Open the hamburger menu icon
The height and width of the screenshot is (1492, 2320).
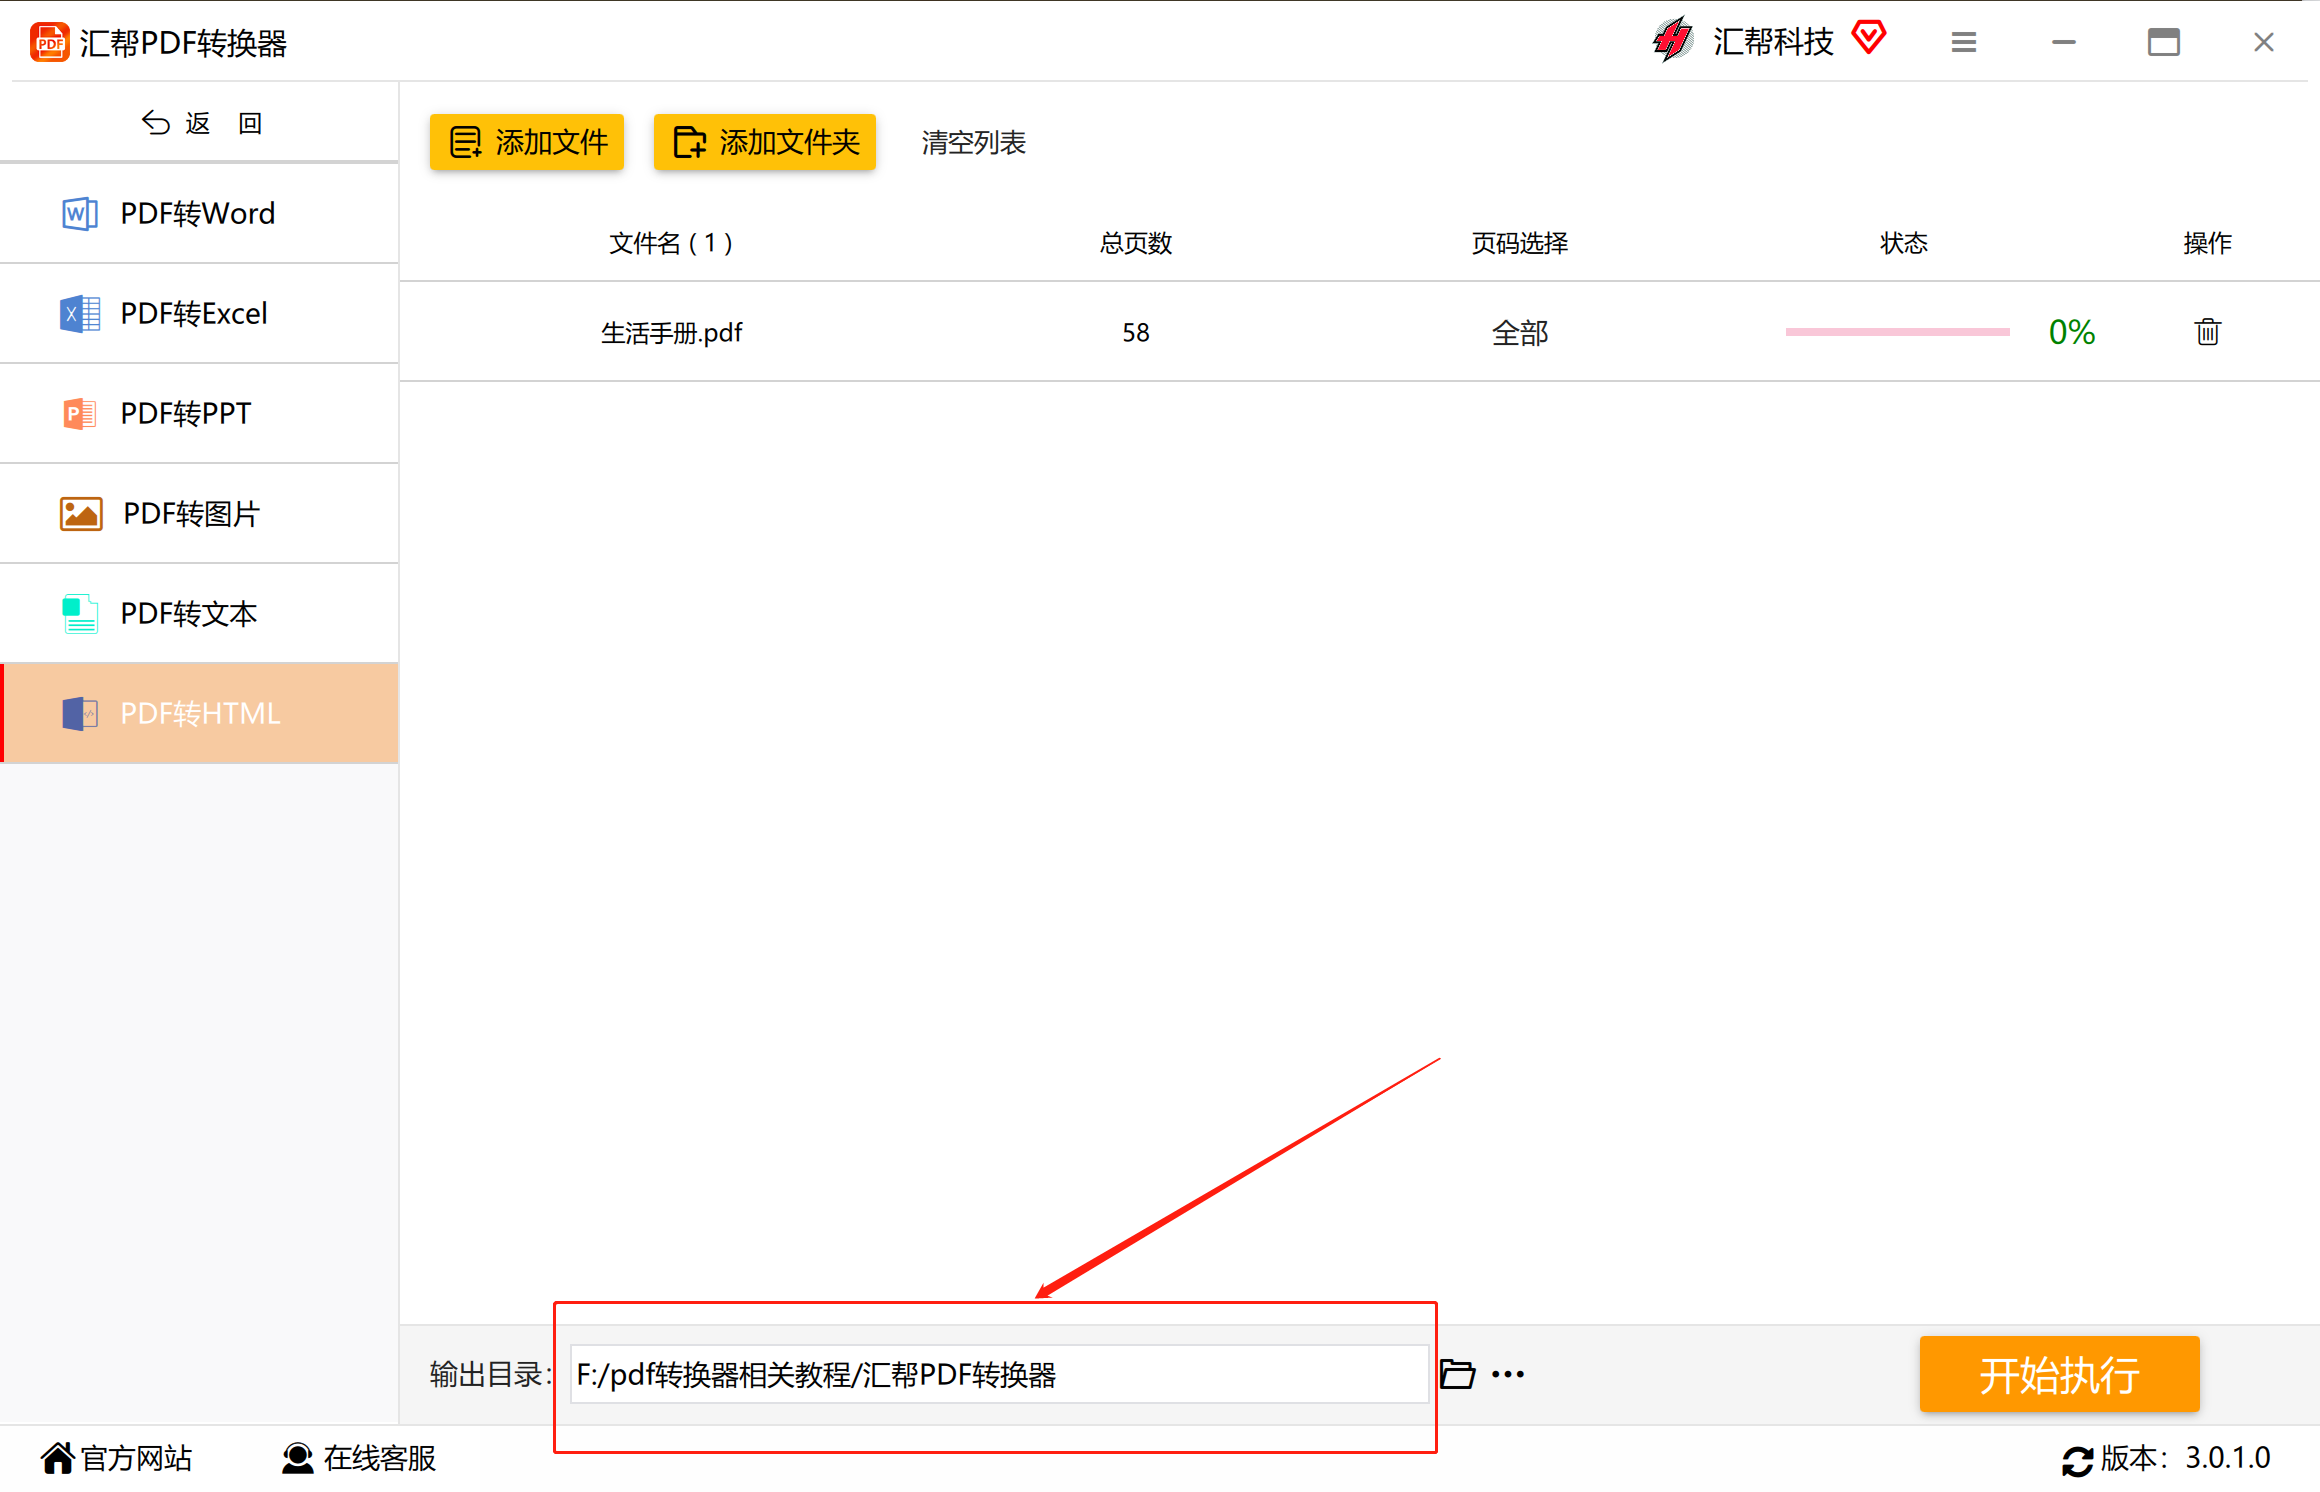click(1964, 42)
